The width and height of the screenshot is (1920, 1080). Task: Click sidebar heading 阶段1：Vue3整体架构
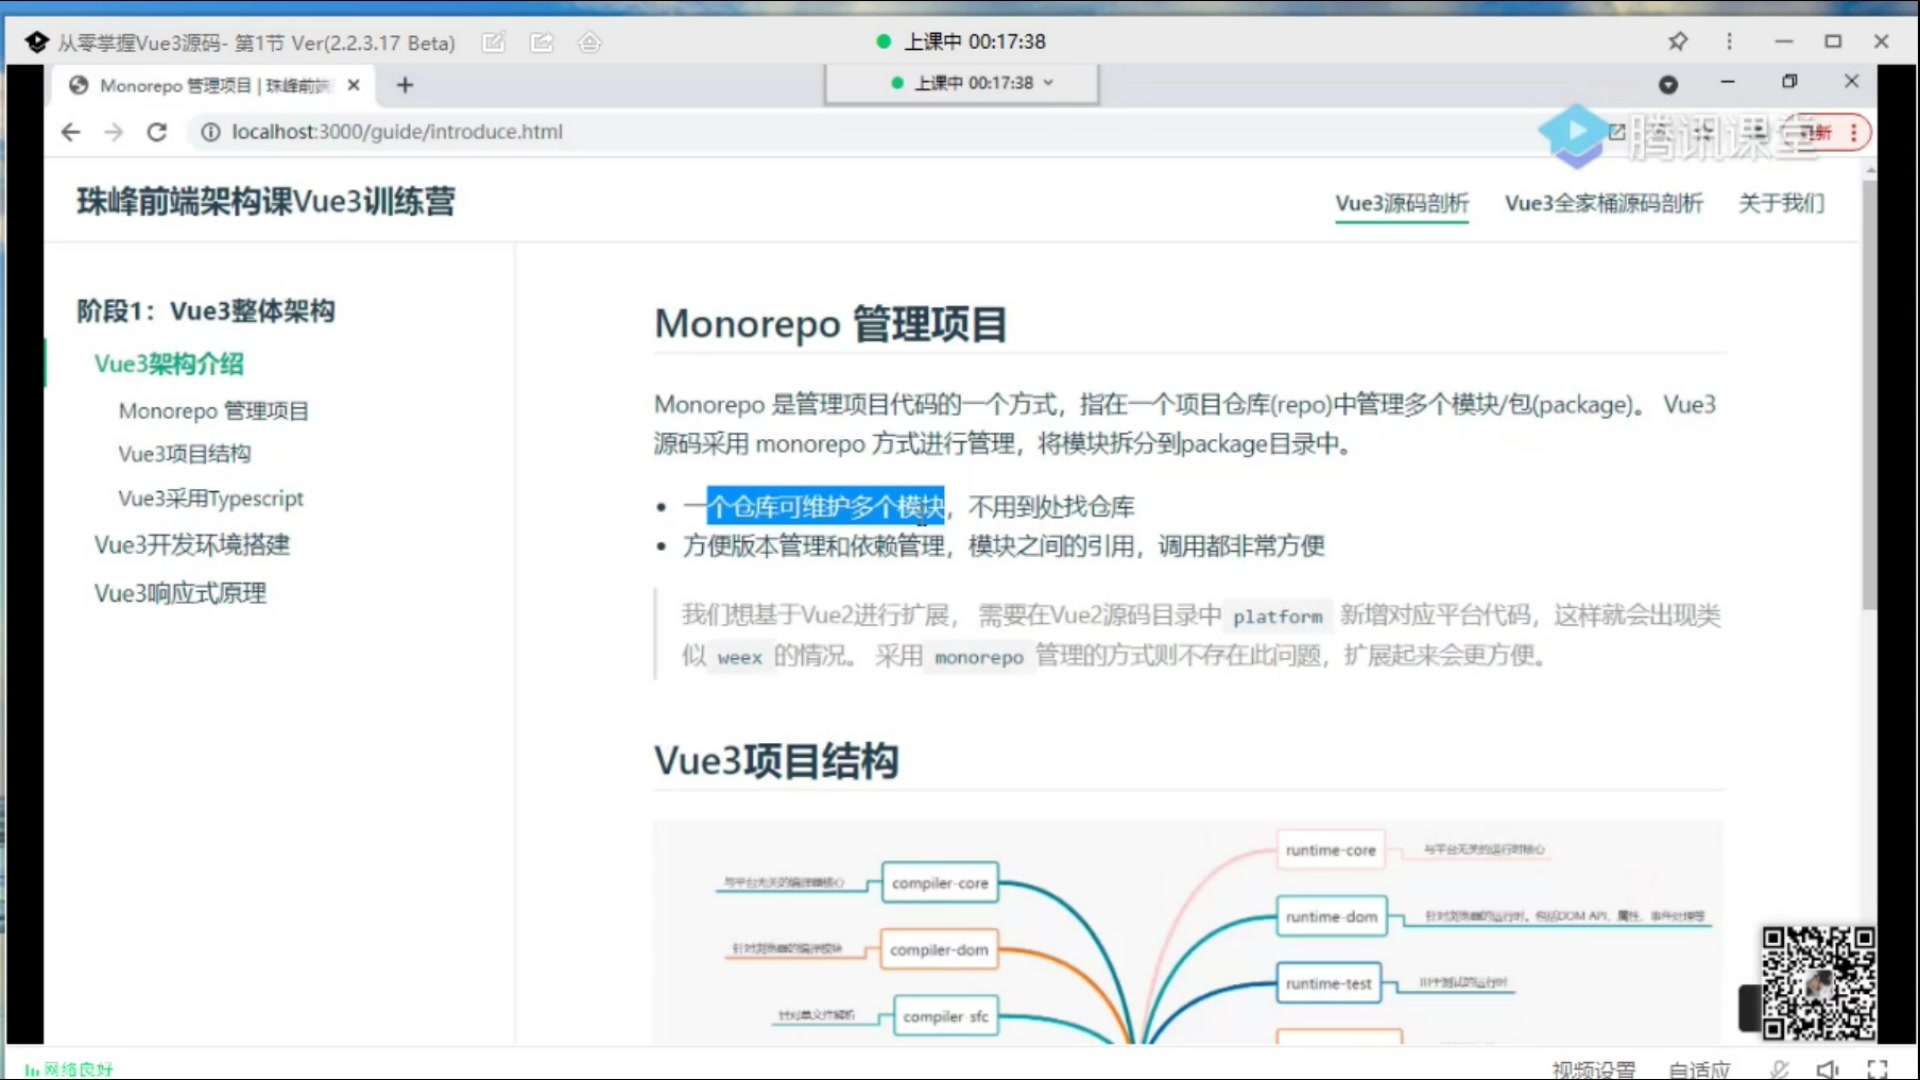pos(206,311)
